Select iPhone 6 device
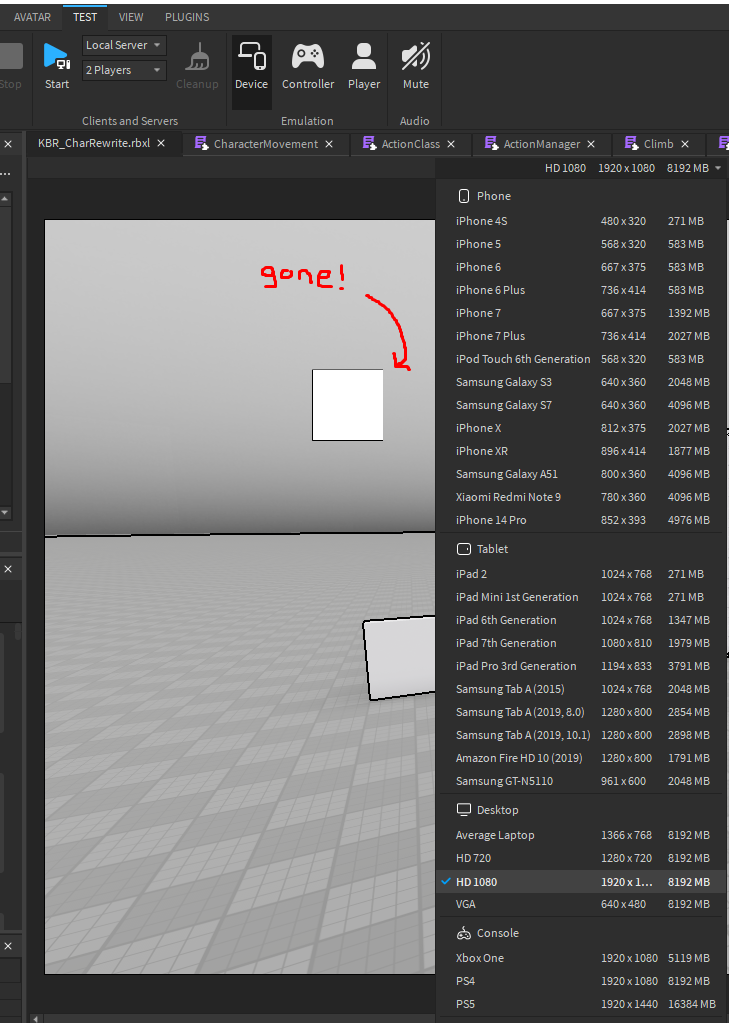 coord(582,267)
